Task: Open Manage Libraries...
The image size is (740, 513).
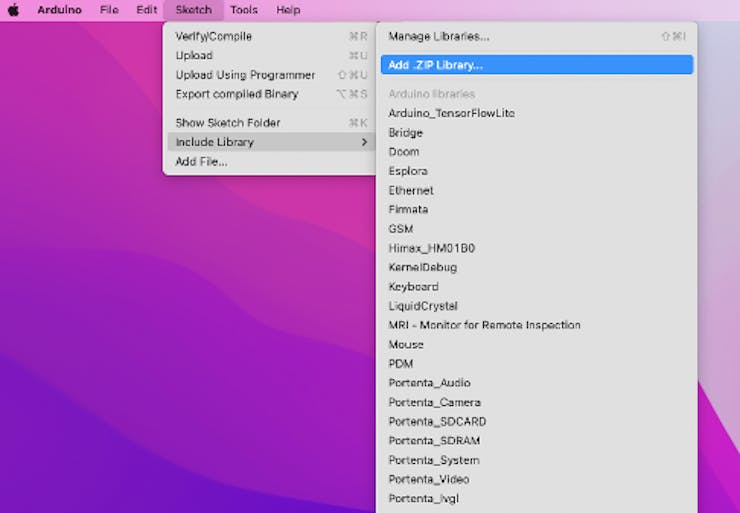Action: point(439,37)
